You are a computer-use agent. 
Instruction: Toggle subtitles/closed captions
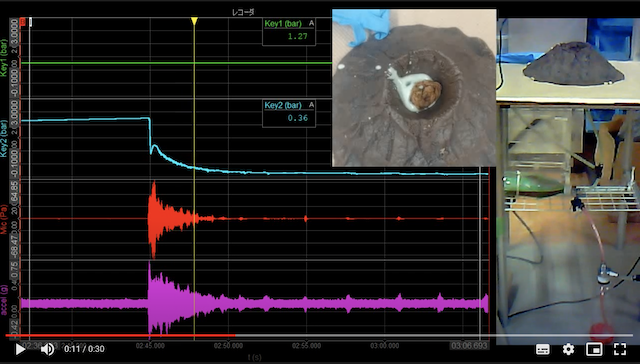(542, 349)
